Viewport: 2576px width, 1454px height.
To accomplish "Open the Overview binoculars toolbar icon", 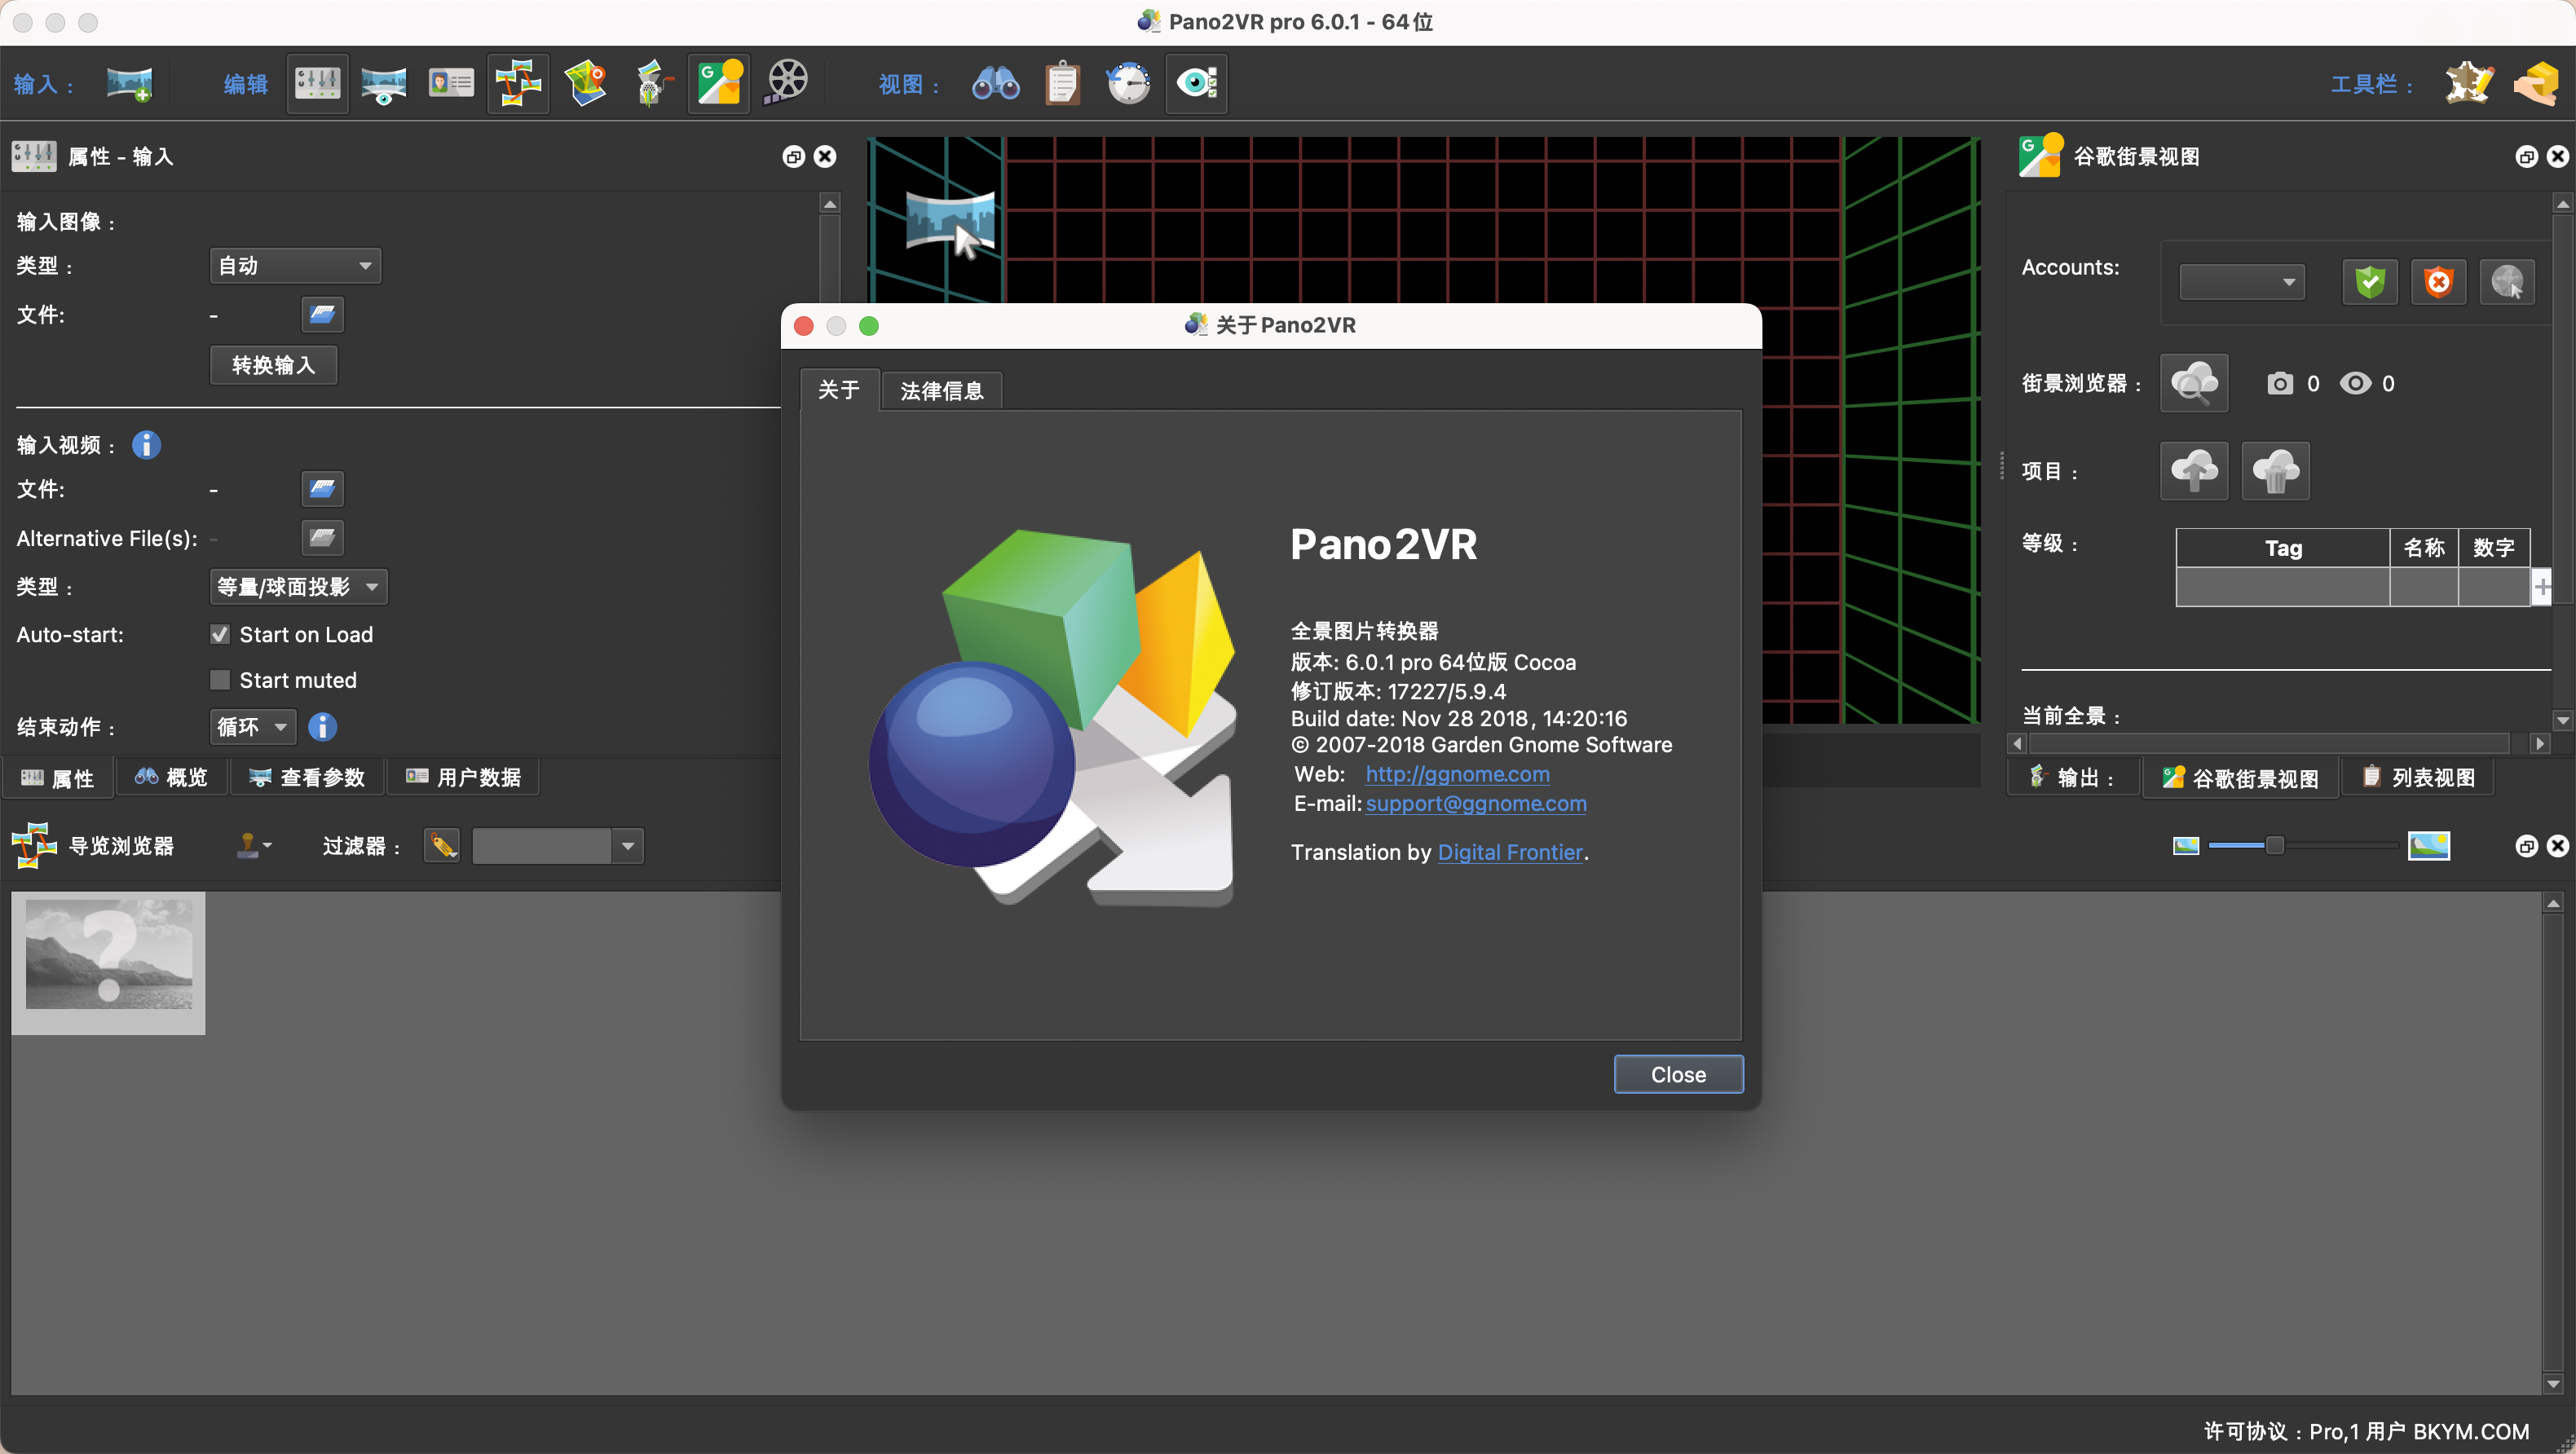I will (x=996, y=83).
